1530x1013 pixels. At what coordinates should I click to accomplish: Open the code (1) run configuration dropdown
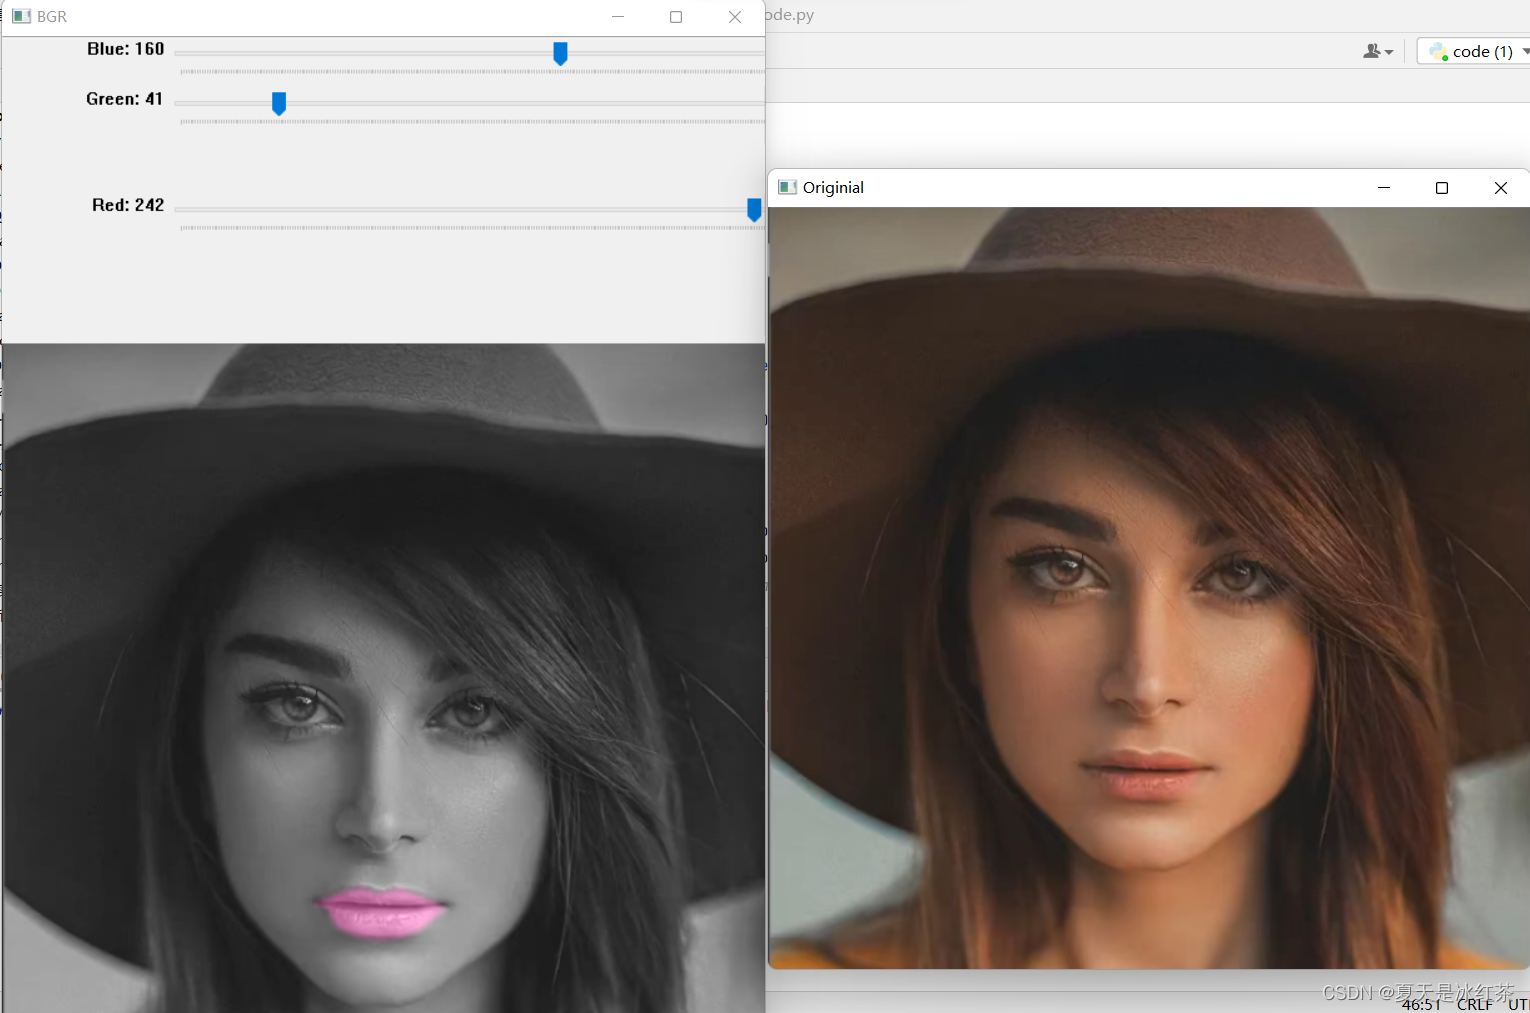pos(1475,51)
